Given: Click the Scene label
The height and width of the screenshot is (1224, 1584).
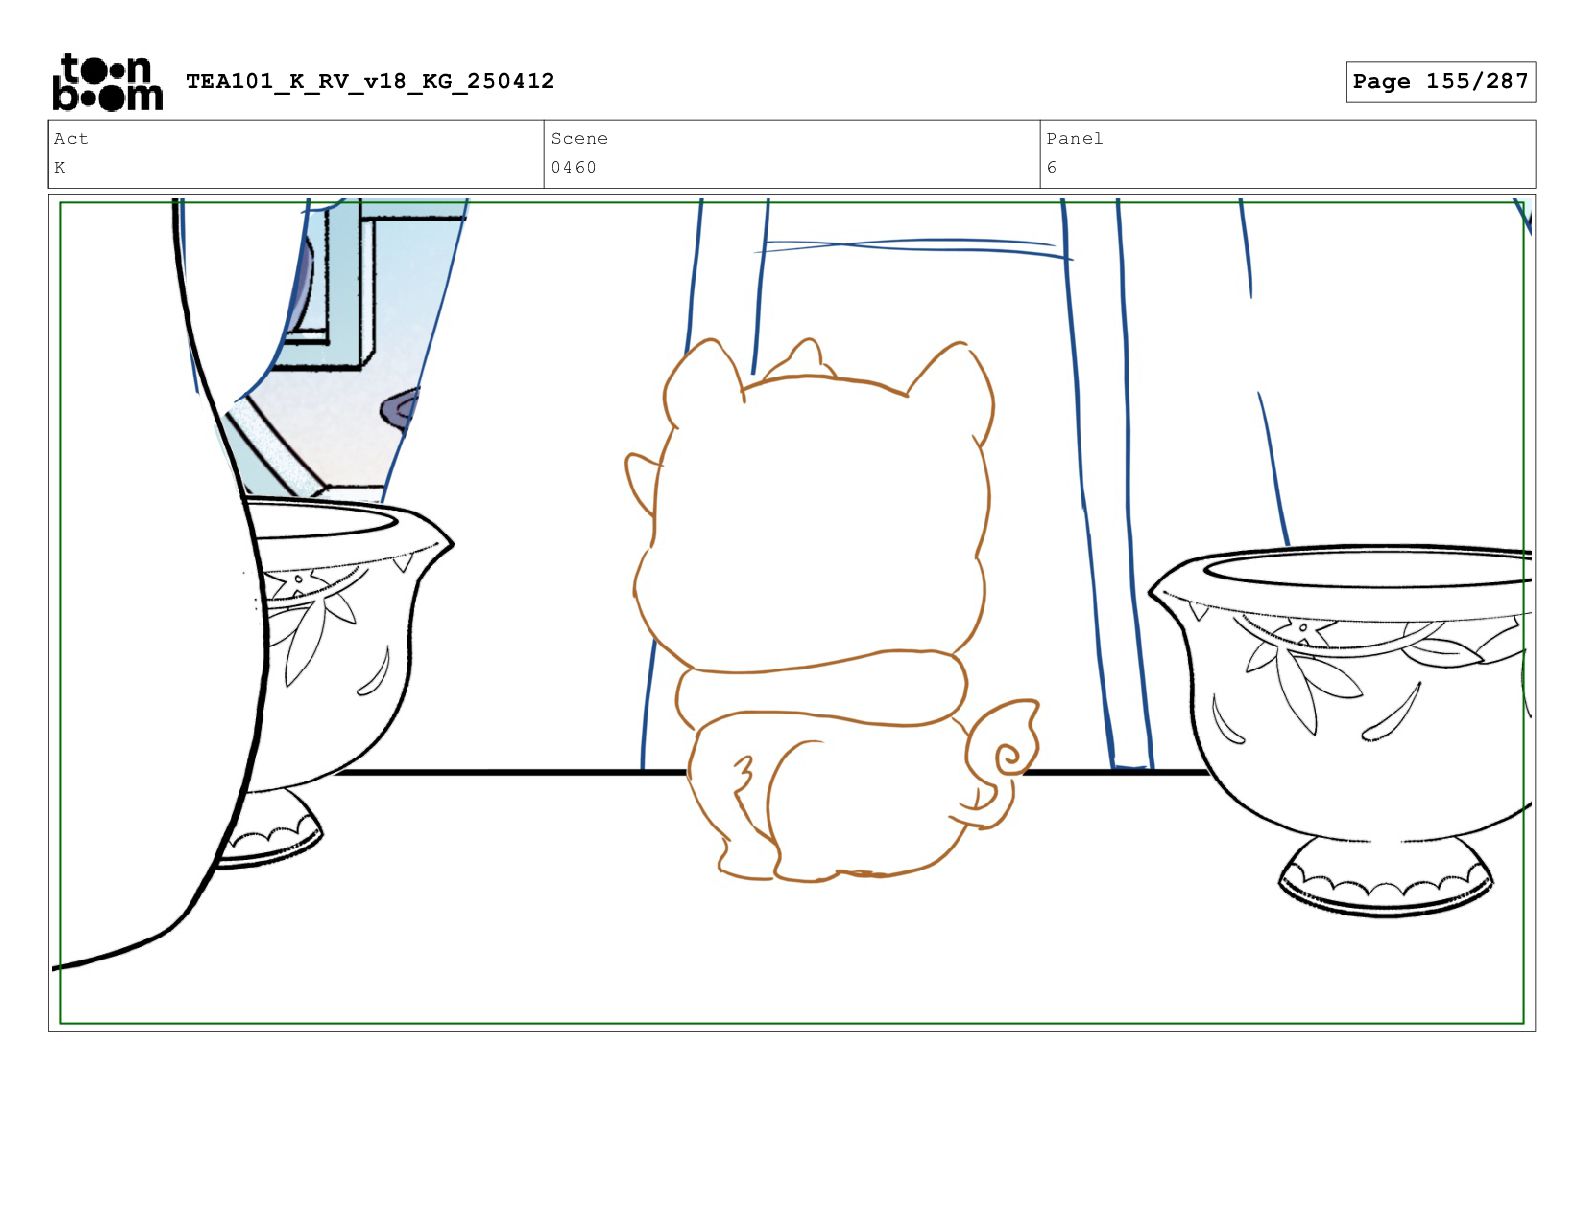Looking at the screenshot, I should pos(579,139).
